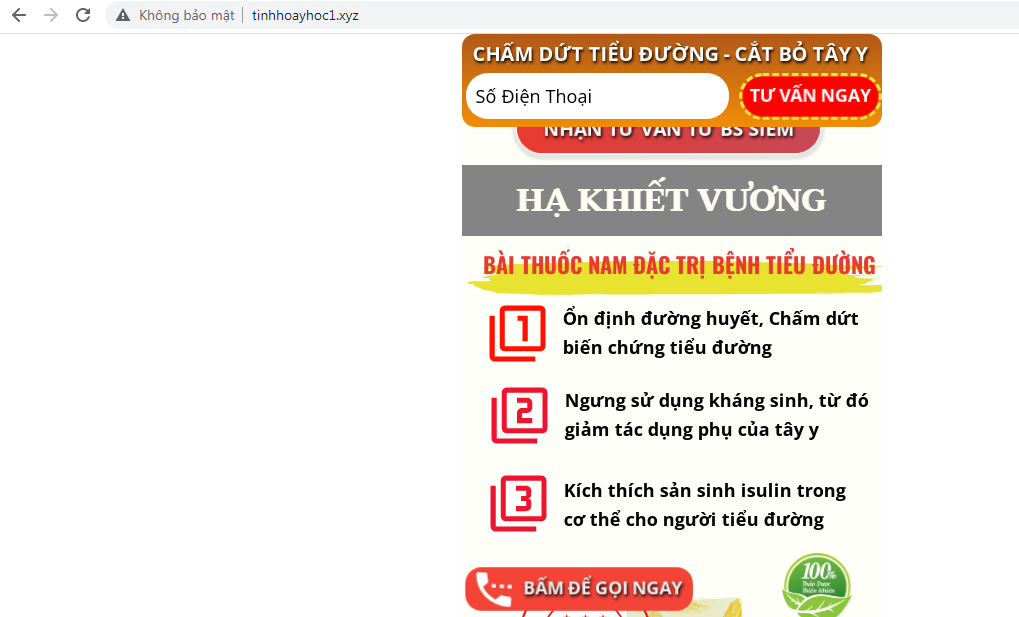Go back to the previous page

pos(19,15)
